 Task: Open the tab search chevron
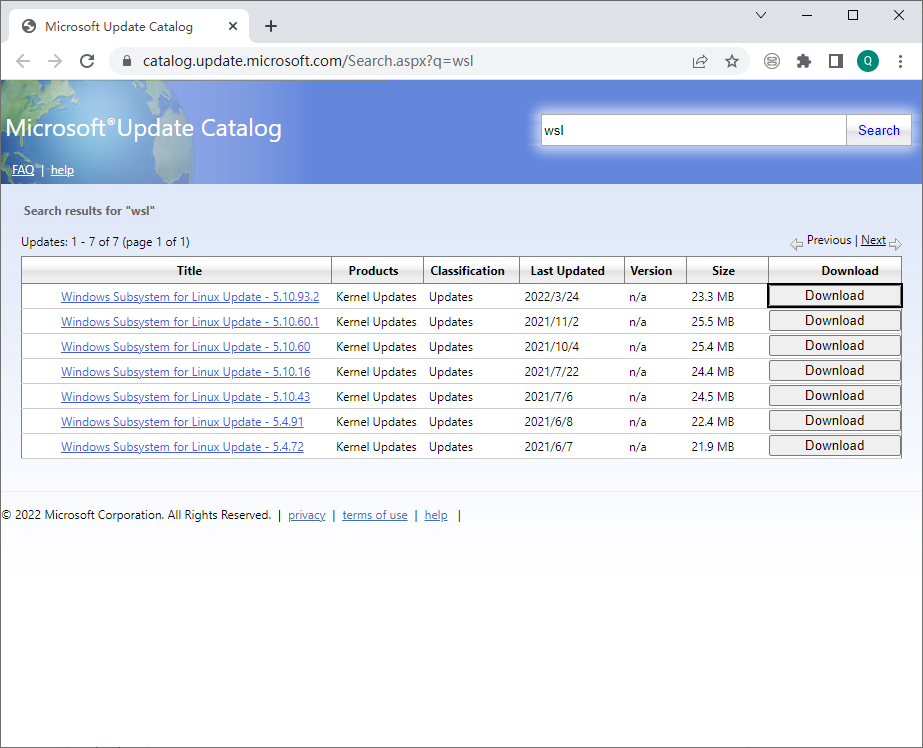(x=761, y=15)
